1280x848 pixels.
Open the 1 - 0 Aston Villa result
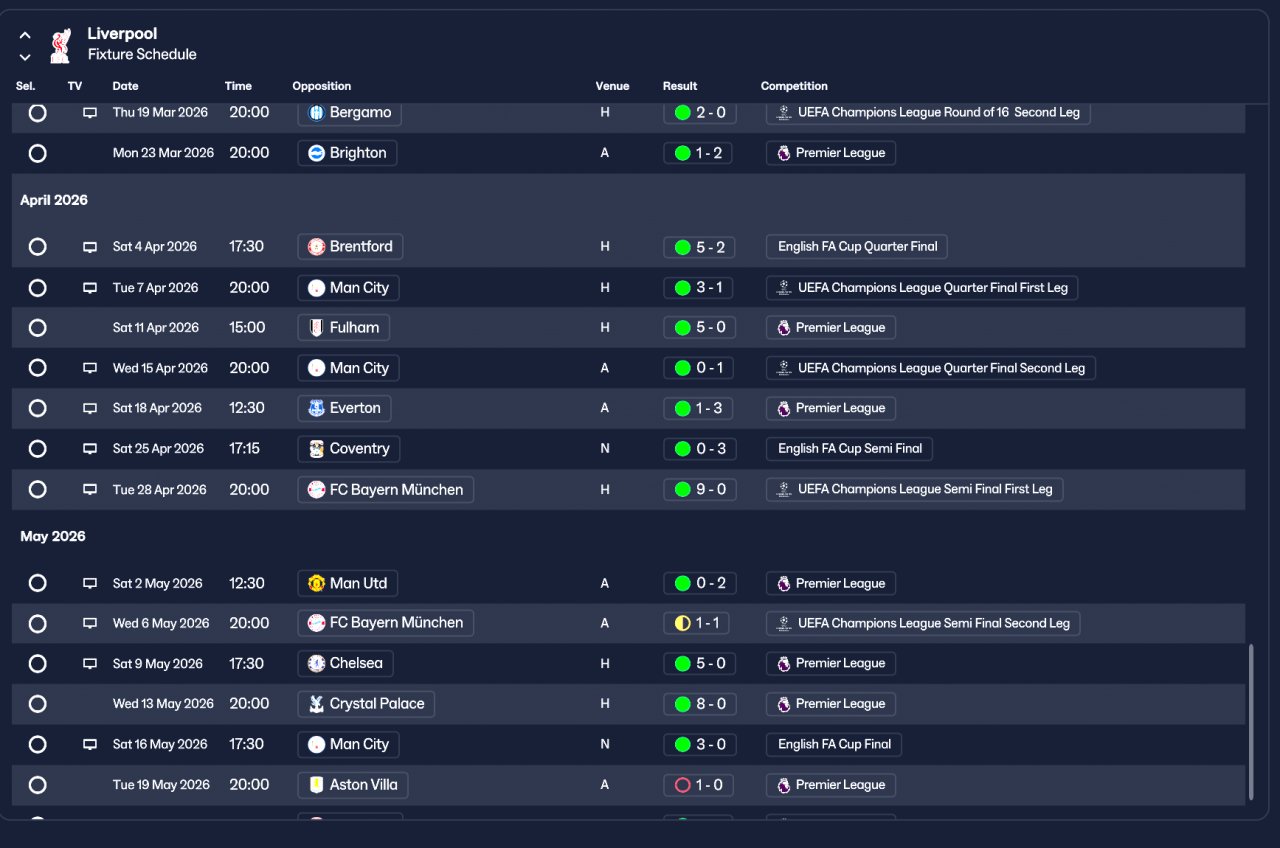point(699,785)
